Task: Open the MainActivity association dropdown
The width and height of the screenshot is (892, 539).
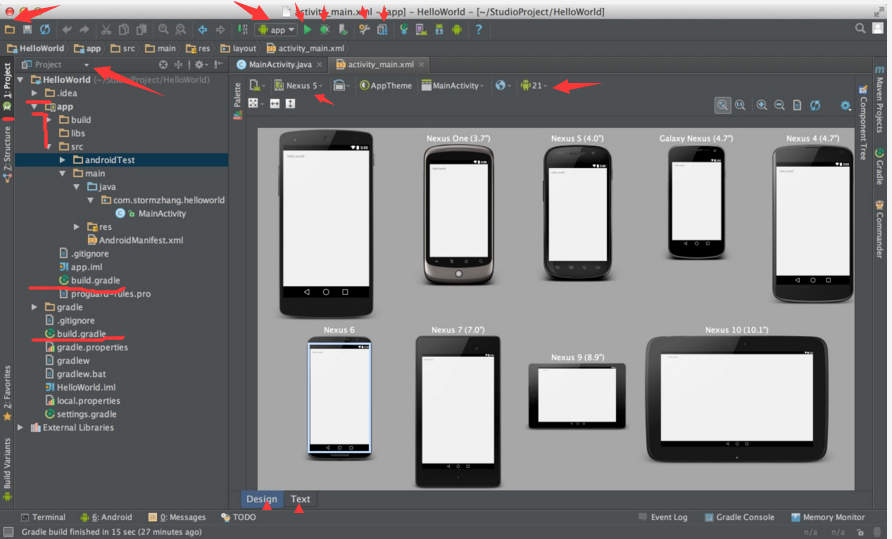Action: (x=453, y=85)
